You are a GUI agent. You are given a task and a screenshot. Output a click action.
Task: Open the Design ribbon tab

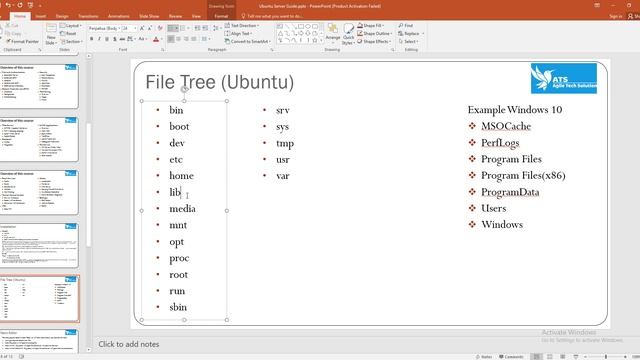tap(62, 16)
